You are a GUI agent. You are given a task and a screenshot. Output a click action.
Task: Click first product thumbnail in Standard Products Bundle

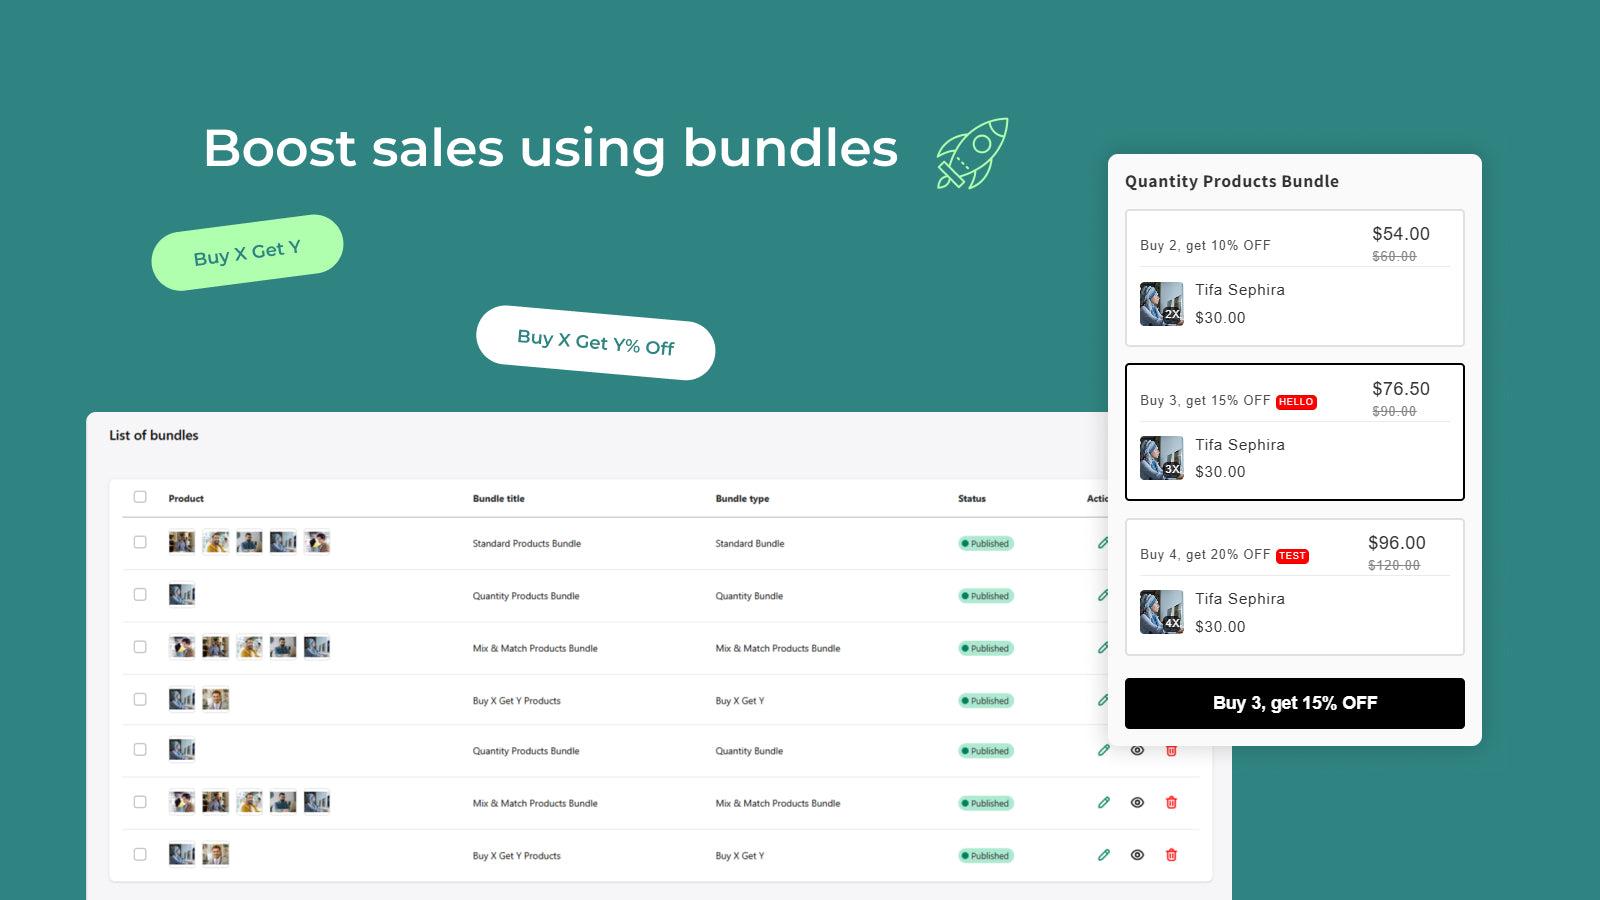182,540
